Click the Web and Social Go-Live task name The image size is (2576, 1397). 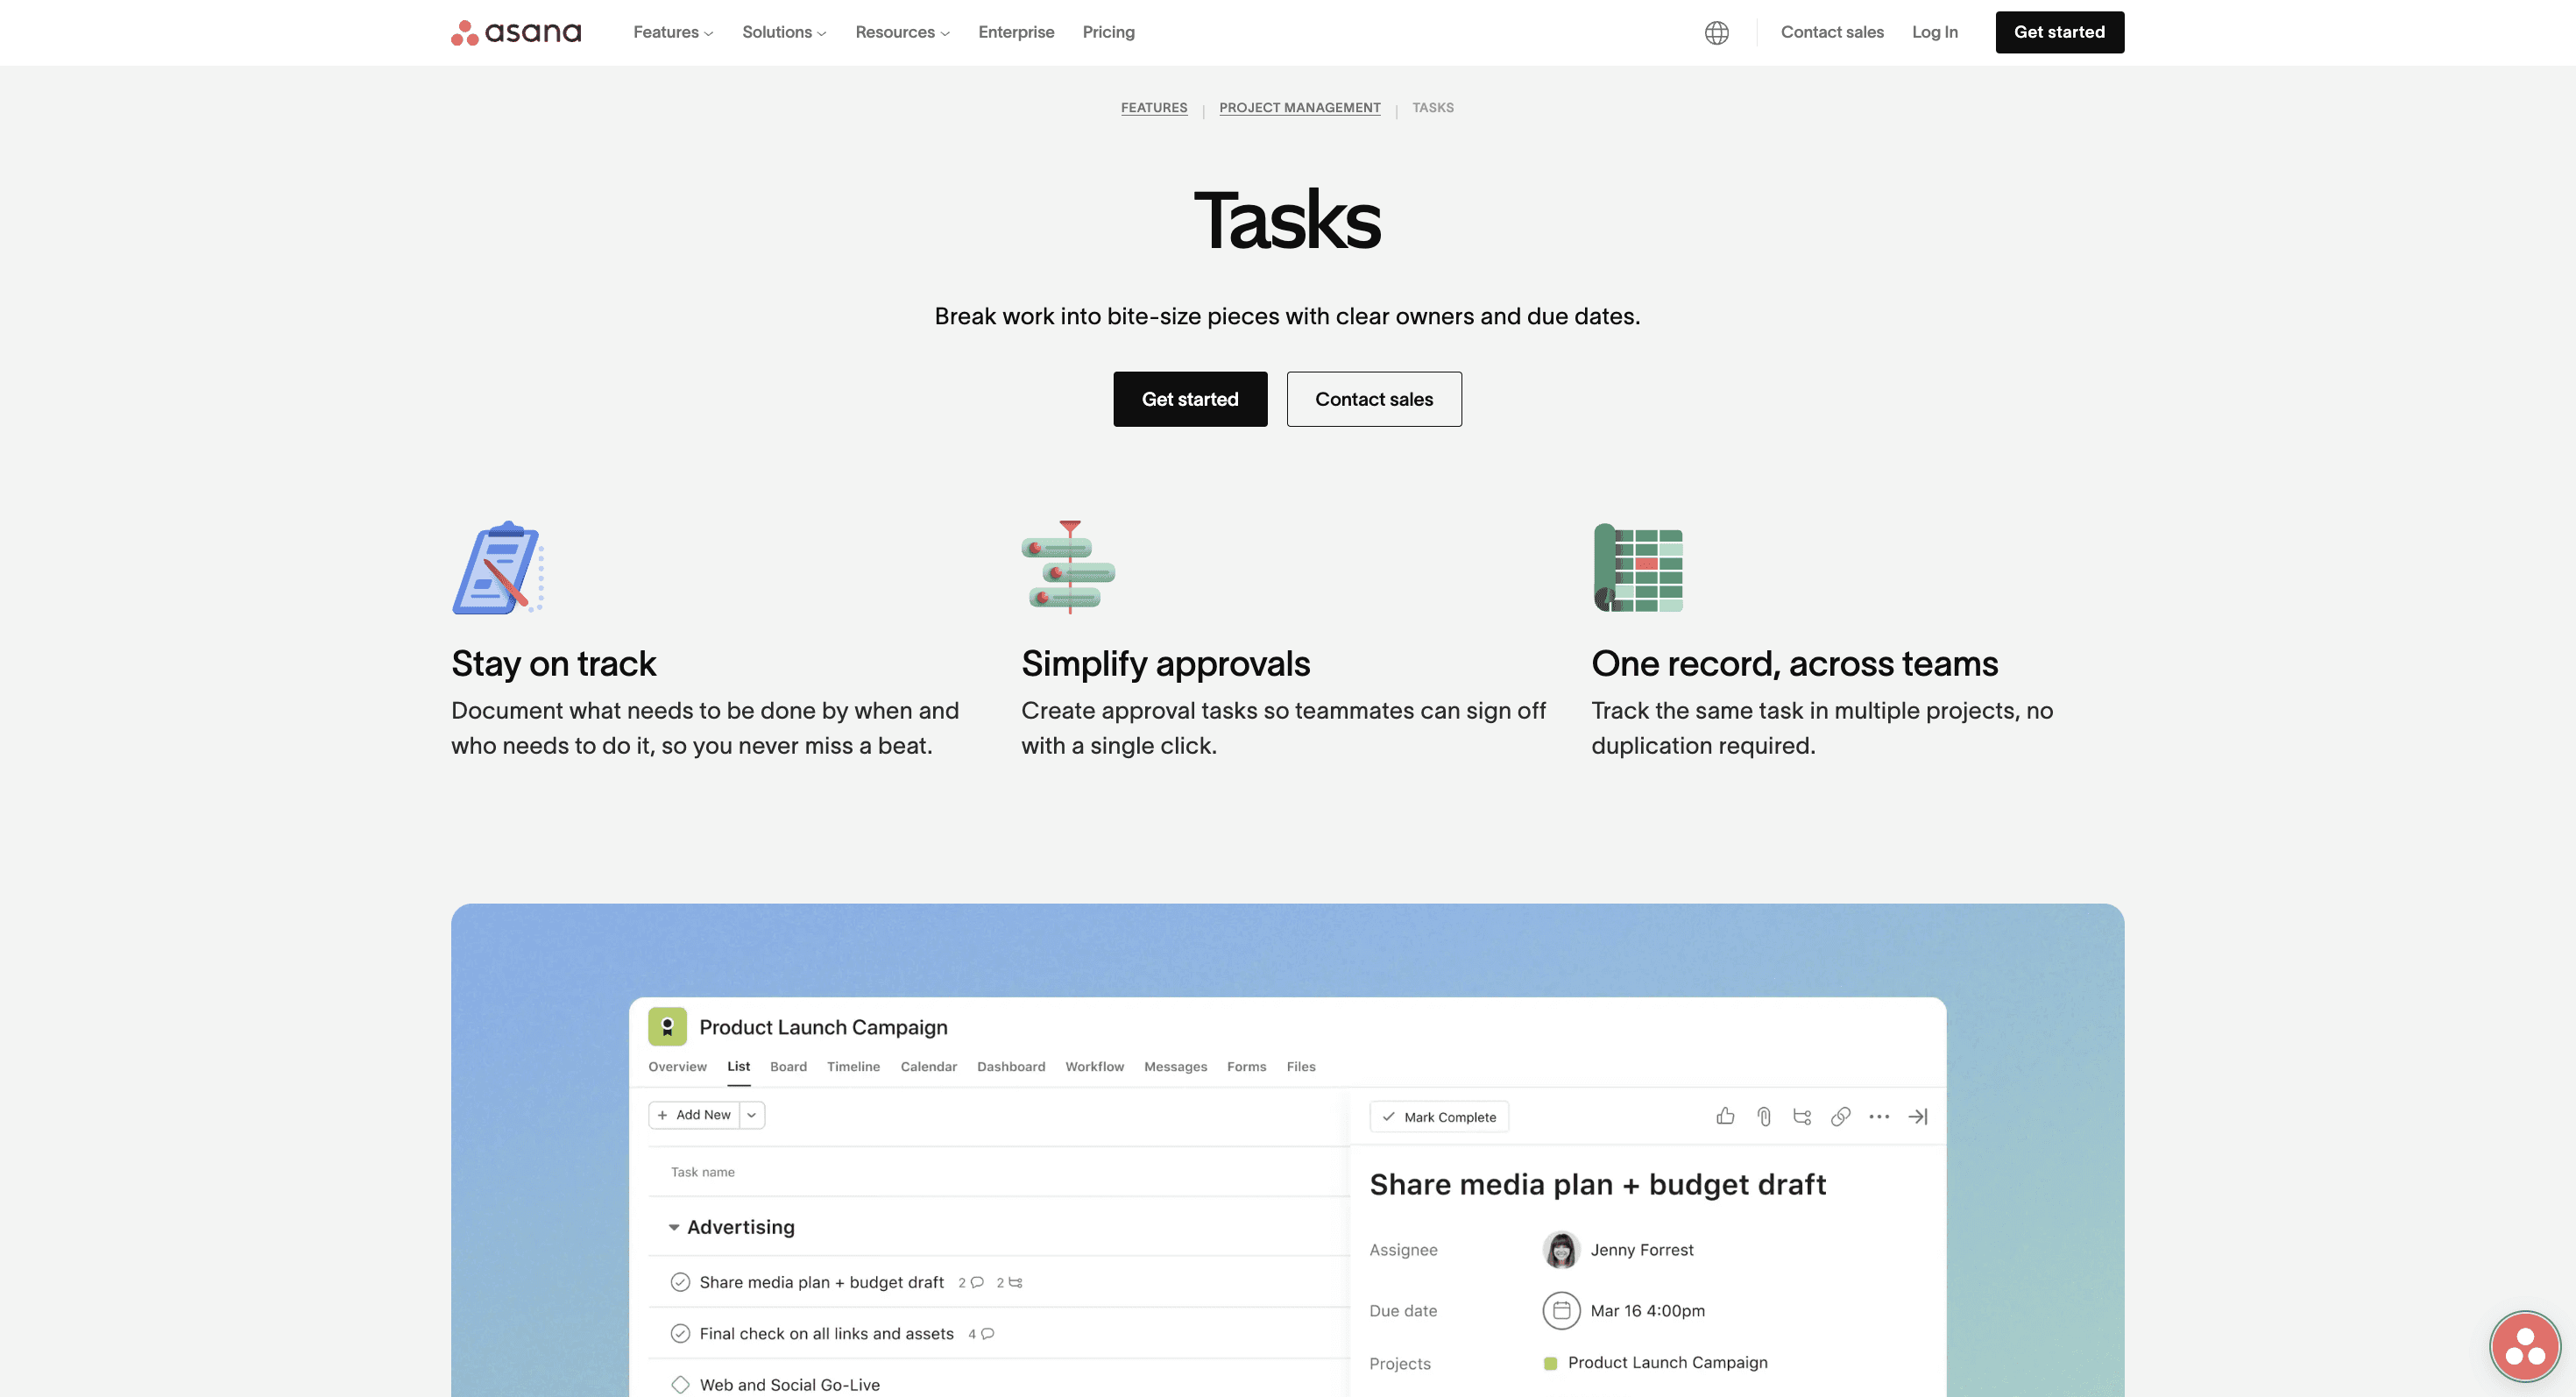(789, 1384)
